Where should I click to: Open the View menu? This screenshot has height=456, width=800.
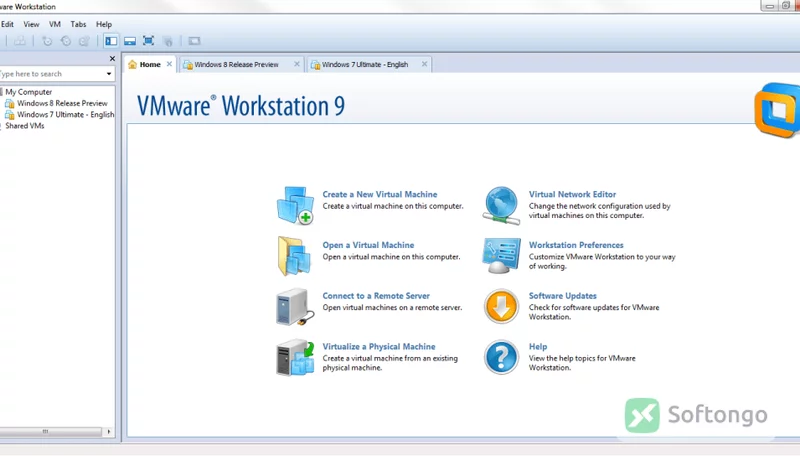click(x=31, y=24)
